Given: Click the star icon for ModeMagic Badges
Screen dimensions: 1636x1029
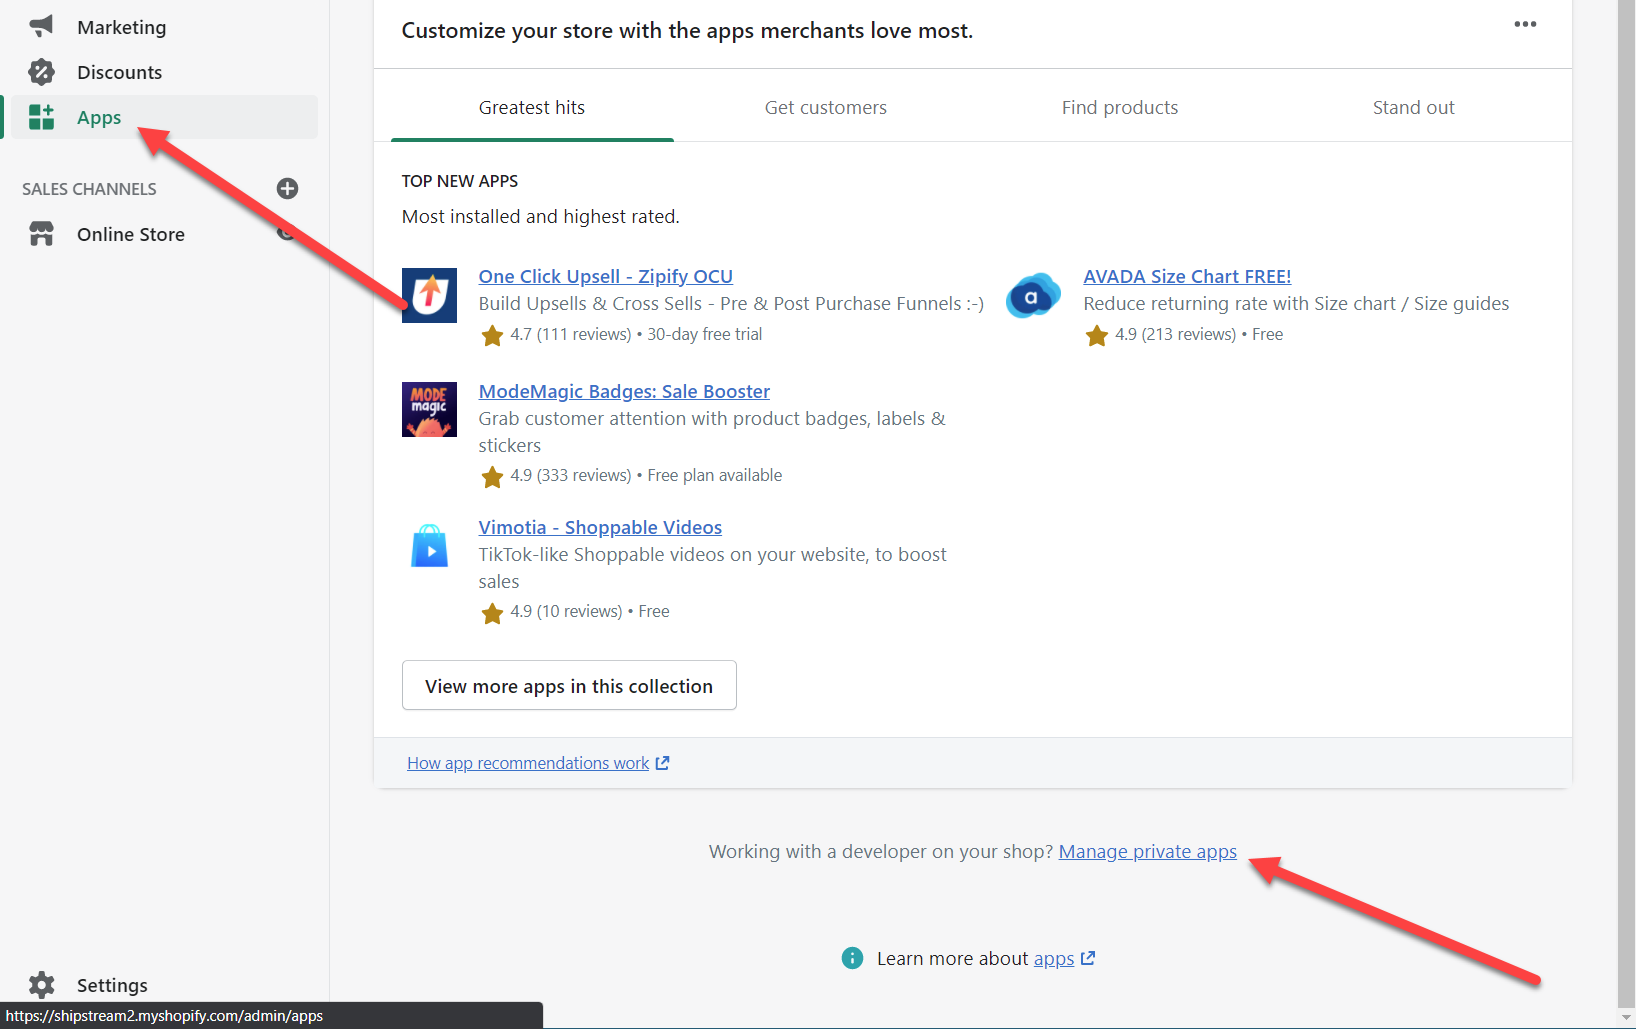Looking at the screenshot, I should (492, 477).
